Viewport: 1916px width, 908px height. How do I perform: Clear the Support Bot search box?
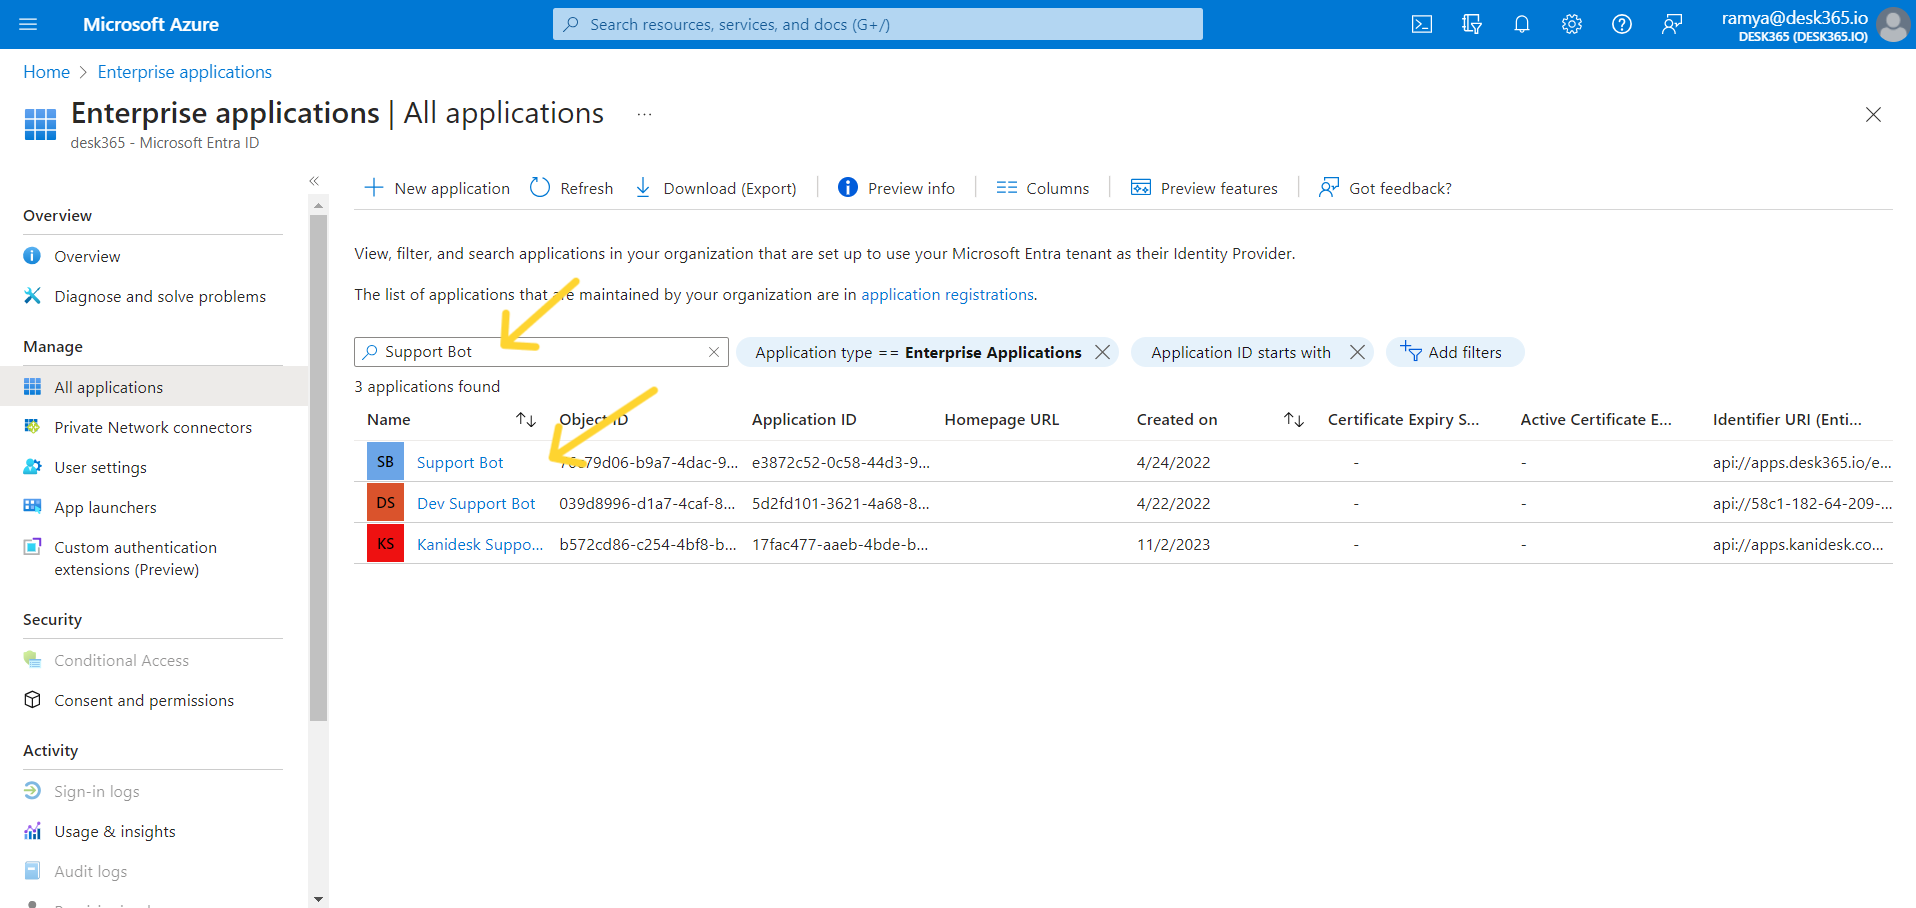click(x=713, y=351)
